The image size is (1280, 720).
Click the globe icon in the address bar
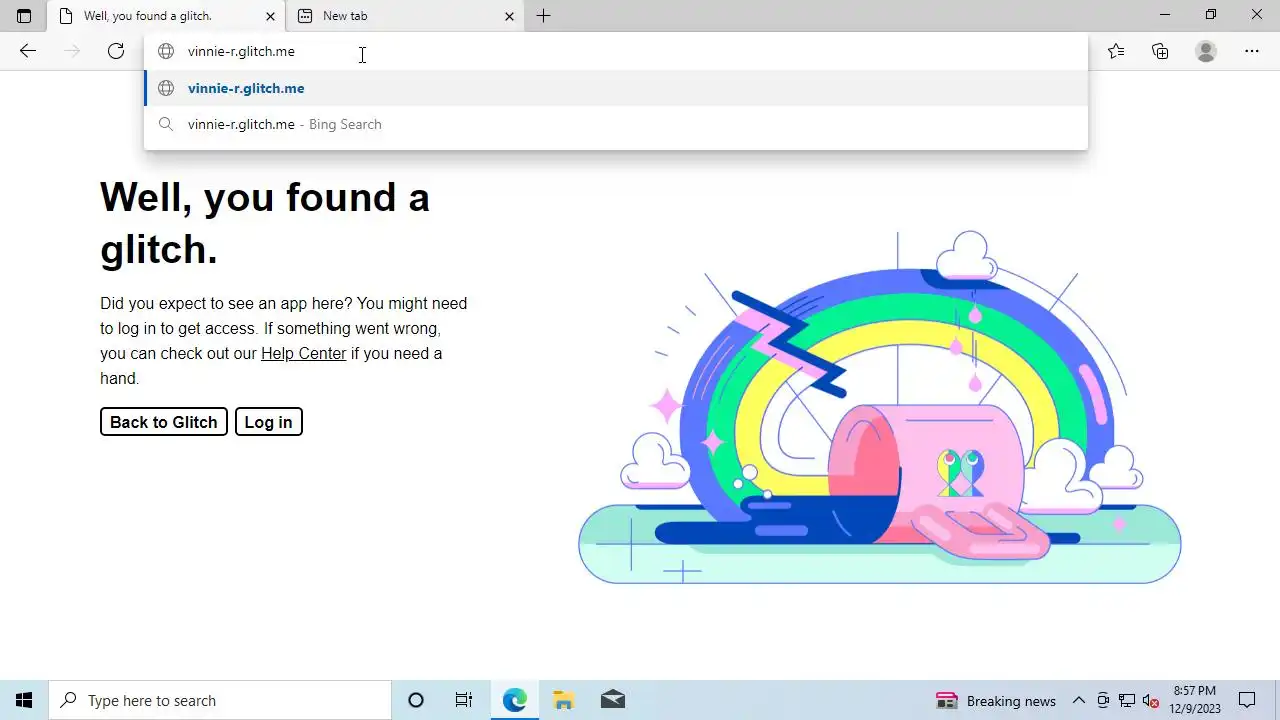(x=166, y=51)
